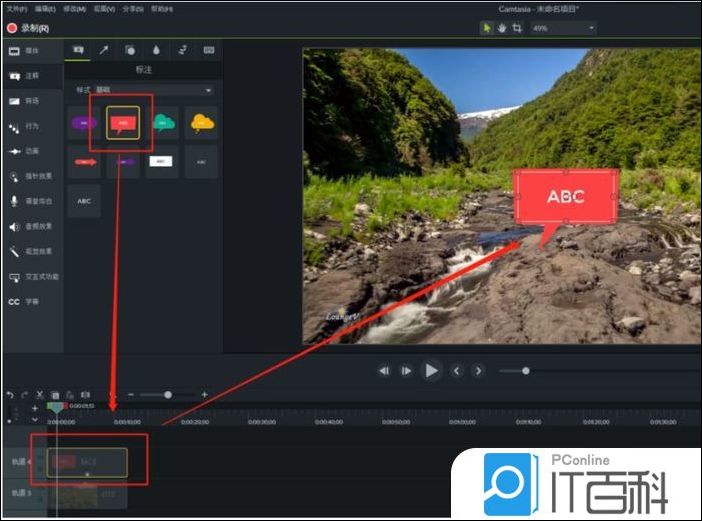
Task: Select the canvas Pan hand tool
Action: click(x=502, y=28)
